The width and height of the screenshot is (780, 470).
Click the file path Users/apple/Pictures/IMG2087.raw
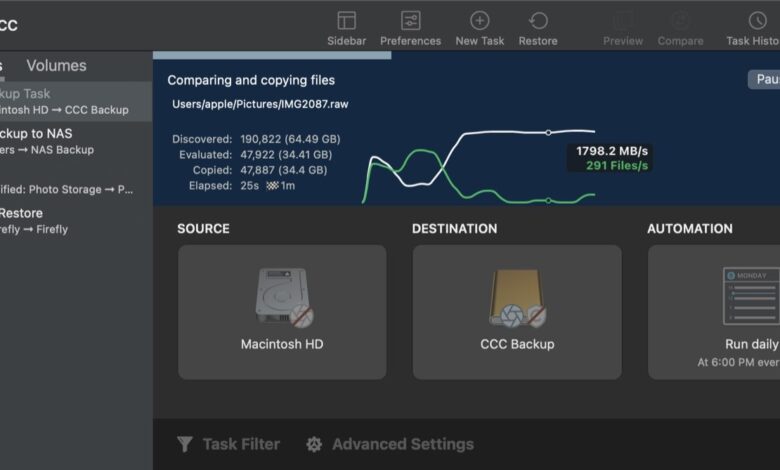click(260, 104)
